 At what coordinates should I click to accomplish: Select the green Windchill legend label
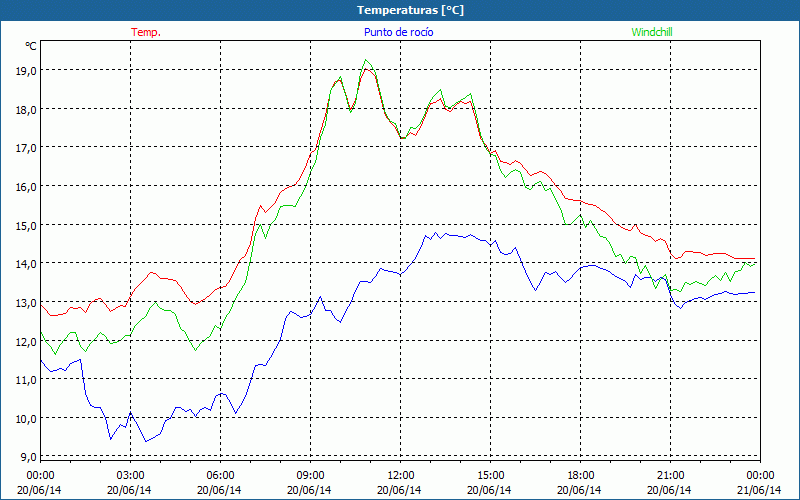pyautogui.click(x=652, y=32)
